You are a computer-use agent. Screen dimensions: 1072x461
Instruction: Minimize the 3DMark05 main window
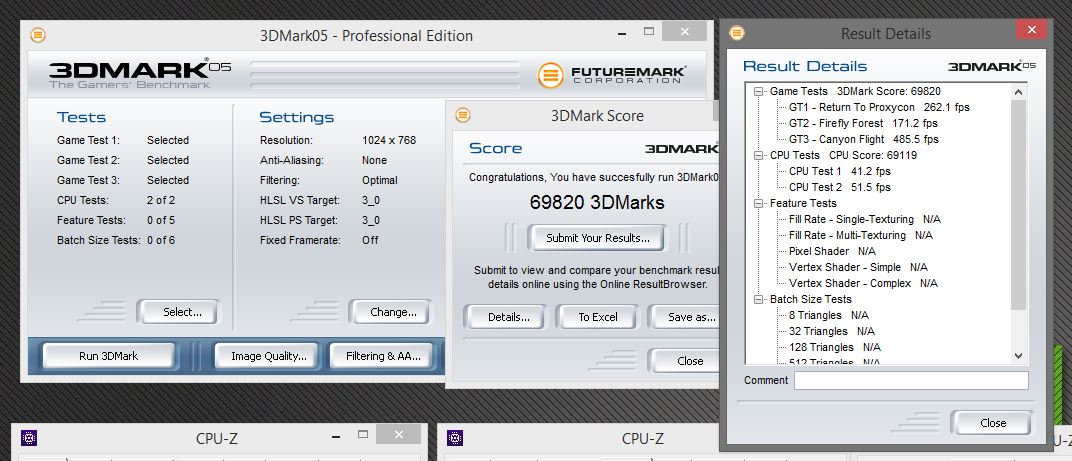click(x=624, y=32)
